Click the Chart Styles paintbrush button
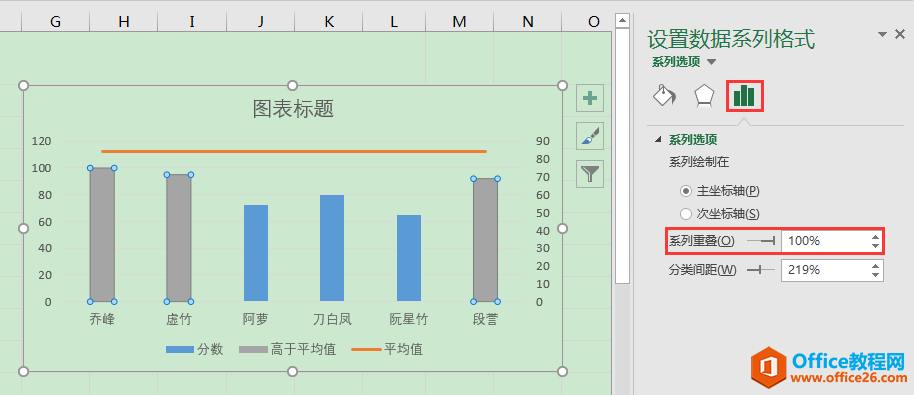The image size is (914, 395). [x=590, y=136]
